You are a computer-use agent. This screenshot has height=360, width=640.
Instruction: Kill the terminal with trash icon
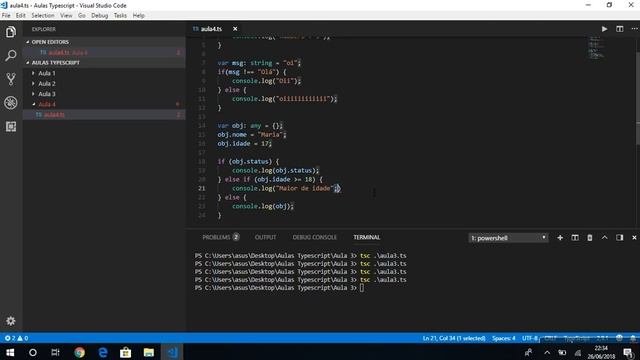590,238
